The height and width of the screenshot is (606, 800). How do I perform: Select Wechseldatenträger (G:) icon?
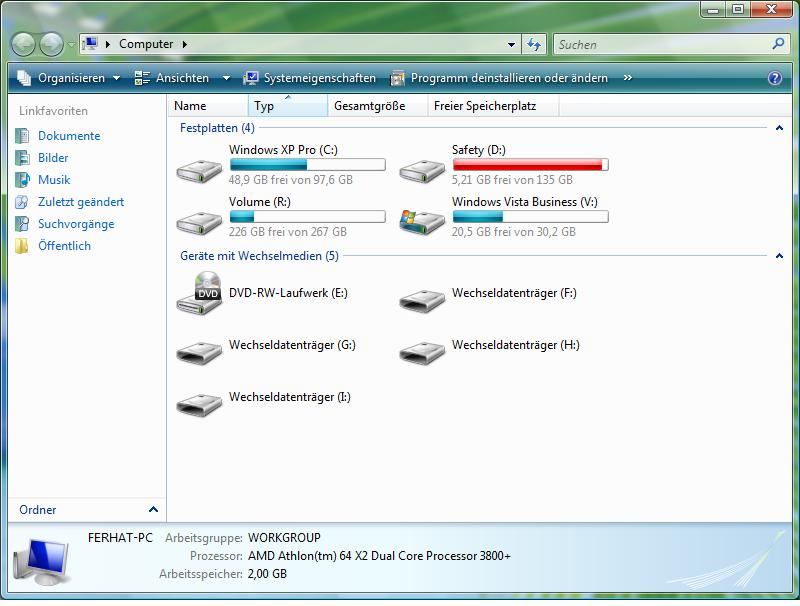coord(199,353)
